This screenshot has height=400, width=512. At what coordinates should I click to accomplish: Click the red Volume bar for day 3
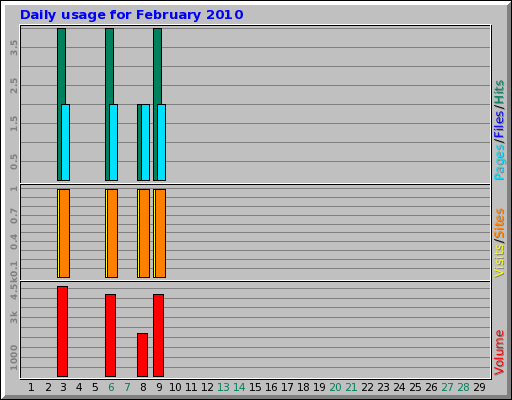tap(62, 331)
